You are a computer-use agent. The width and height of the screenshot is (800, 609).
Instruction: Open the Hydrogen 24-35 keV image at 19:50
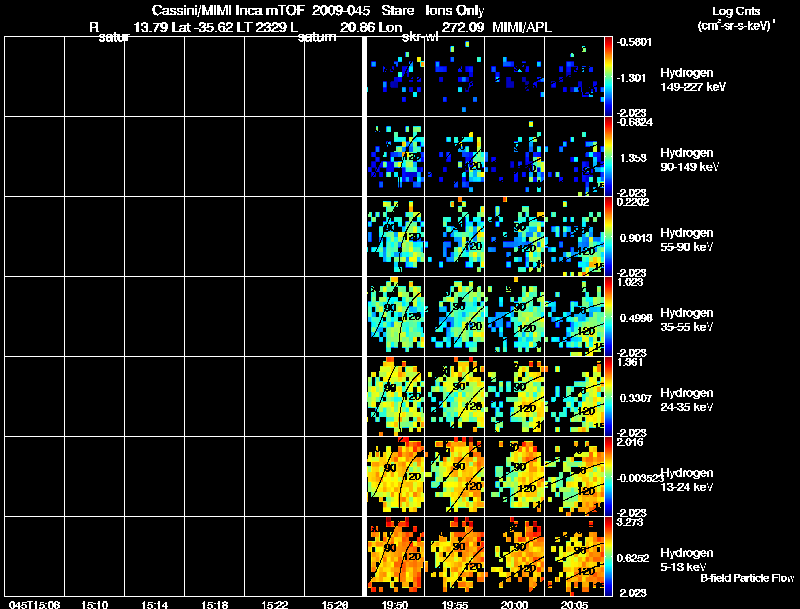click(x=396, y=397)
